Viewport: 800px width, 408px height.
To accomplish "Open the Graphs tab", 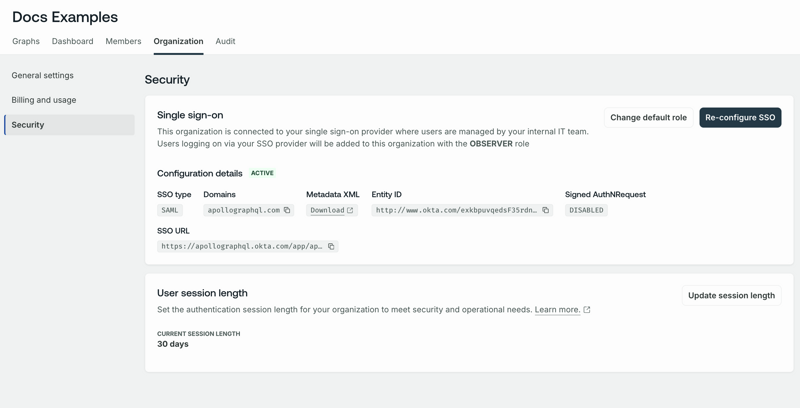I will (x=26, y=41).
